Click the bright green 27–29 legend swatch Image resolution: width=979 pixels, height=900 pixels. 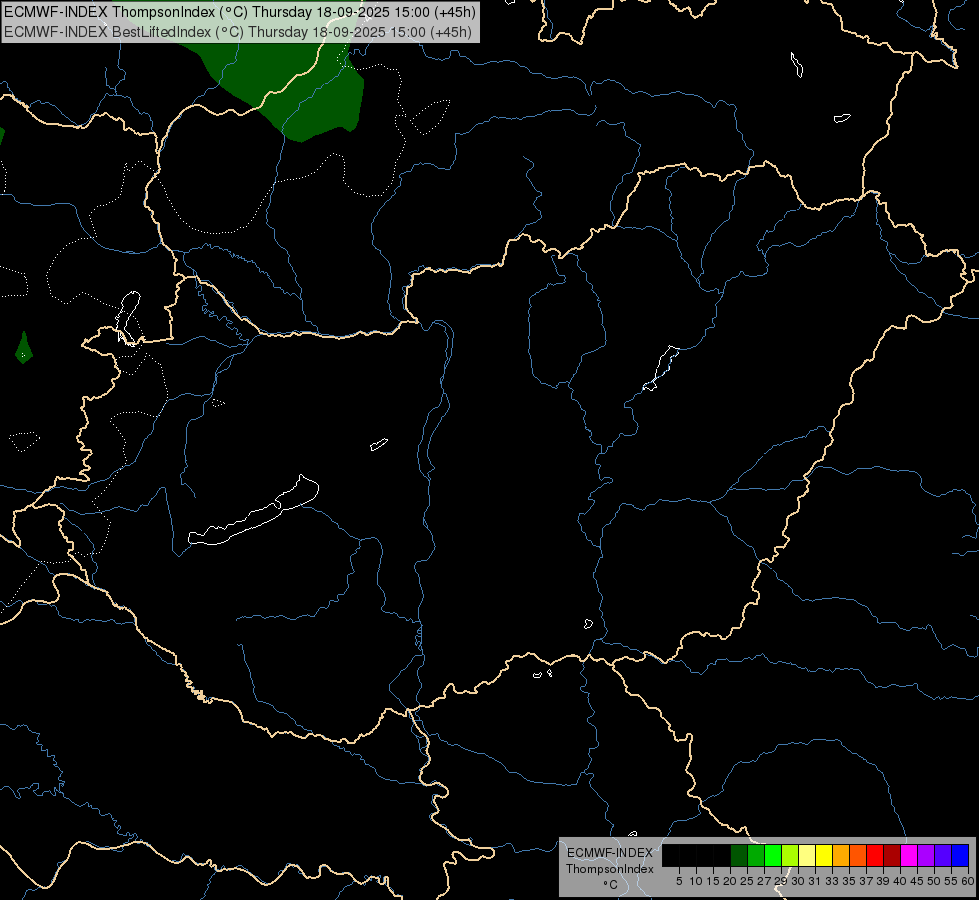click(x=773, y=855)
